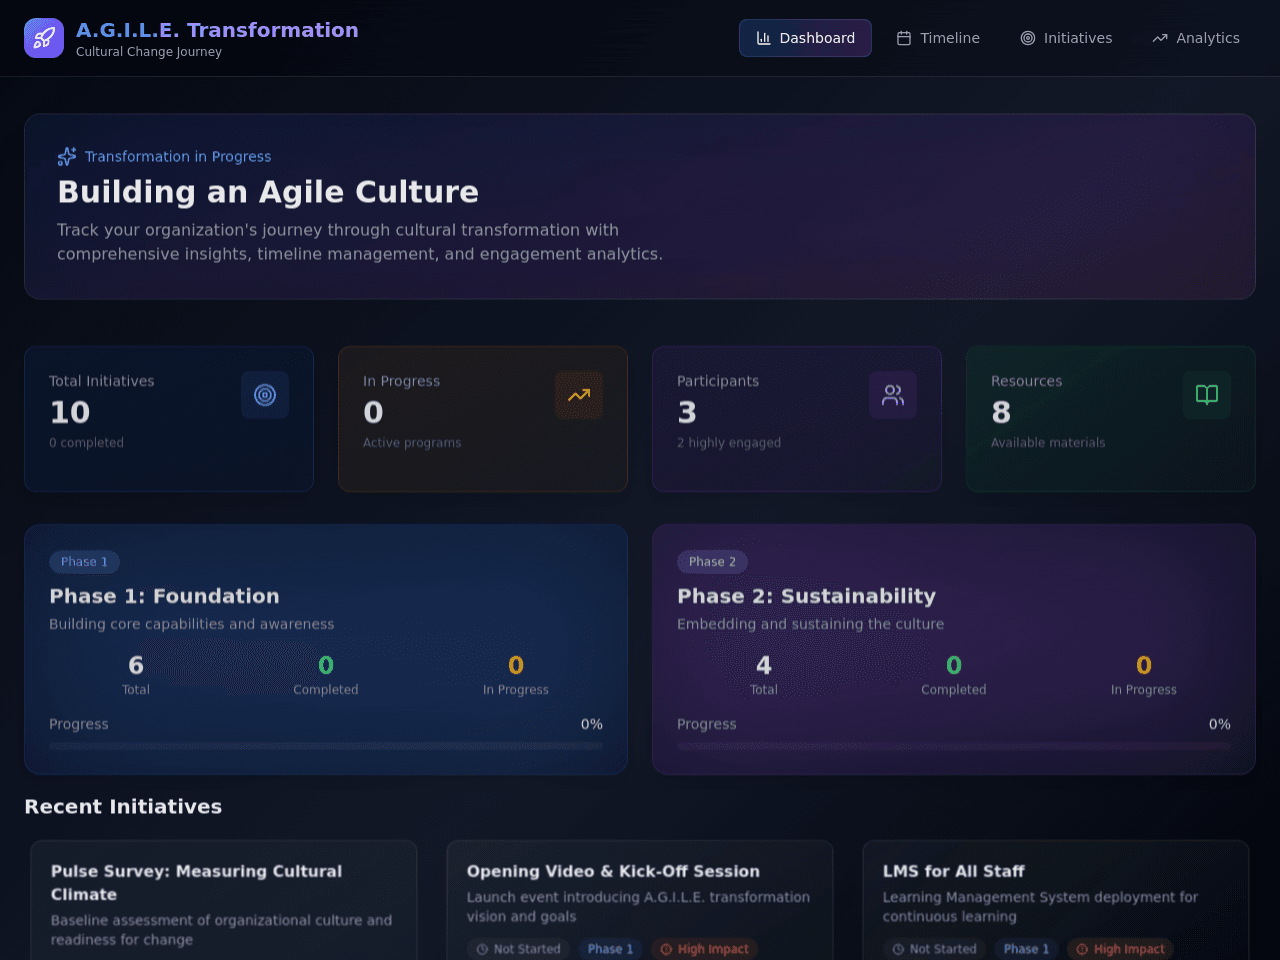Open the Analytics tab

tap(1196, 38)
